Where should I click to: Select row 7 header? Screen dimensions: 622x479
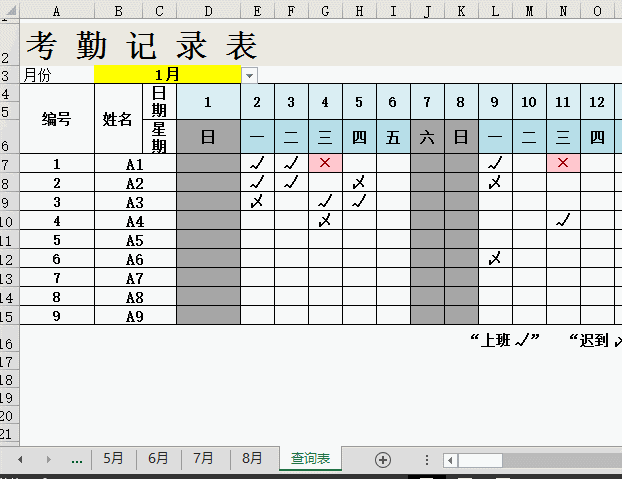click(6, 164)
